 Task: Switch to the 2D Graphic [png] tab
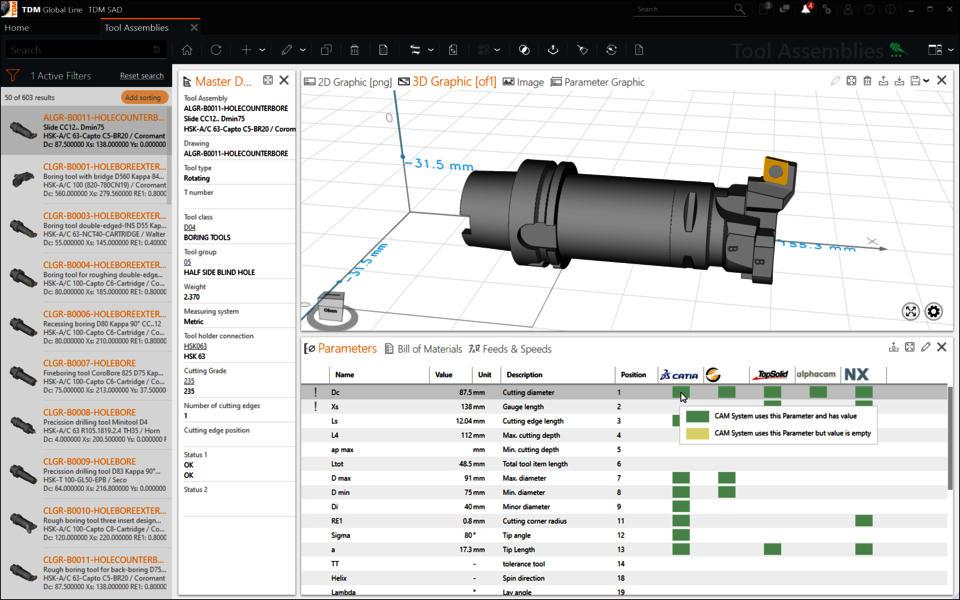click(x=348, y=82)
